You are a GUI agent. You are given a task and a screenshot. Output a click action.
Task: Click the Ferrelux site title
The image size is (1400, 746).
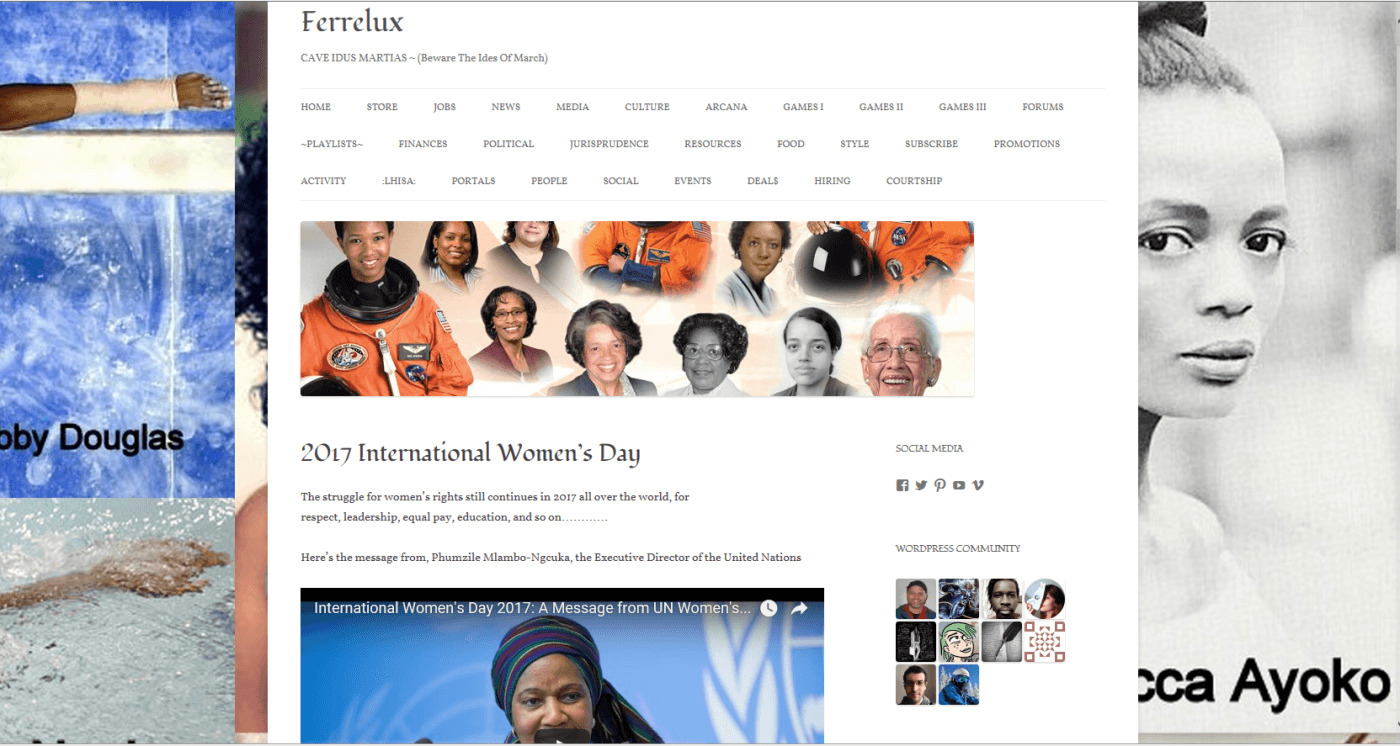click(x=352, y=21)
